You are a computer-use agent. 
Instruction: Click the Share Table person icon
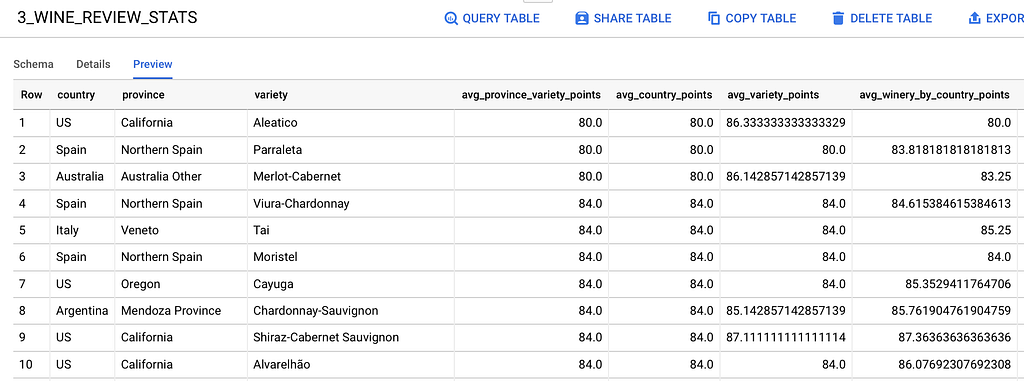[x=582, y=18]
